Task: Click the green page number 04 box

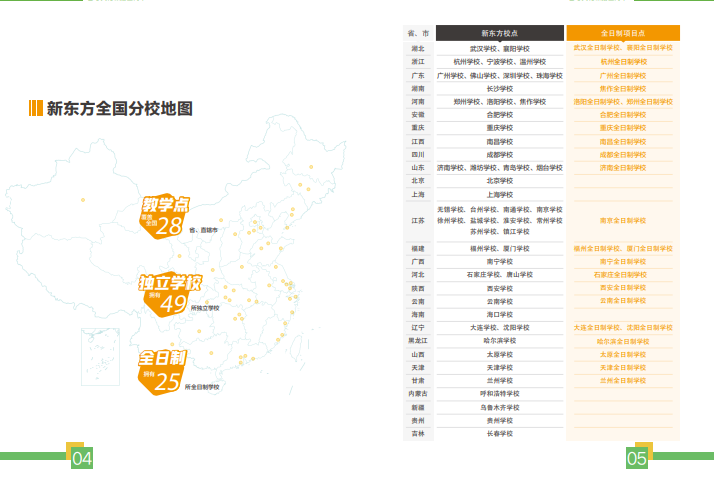Action: [x=82, y=459]
